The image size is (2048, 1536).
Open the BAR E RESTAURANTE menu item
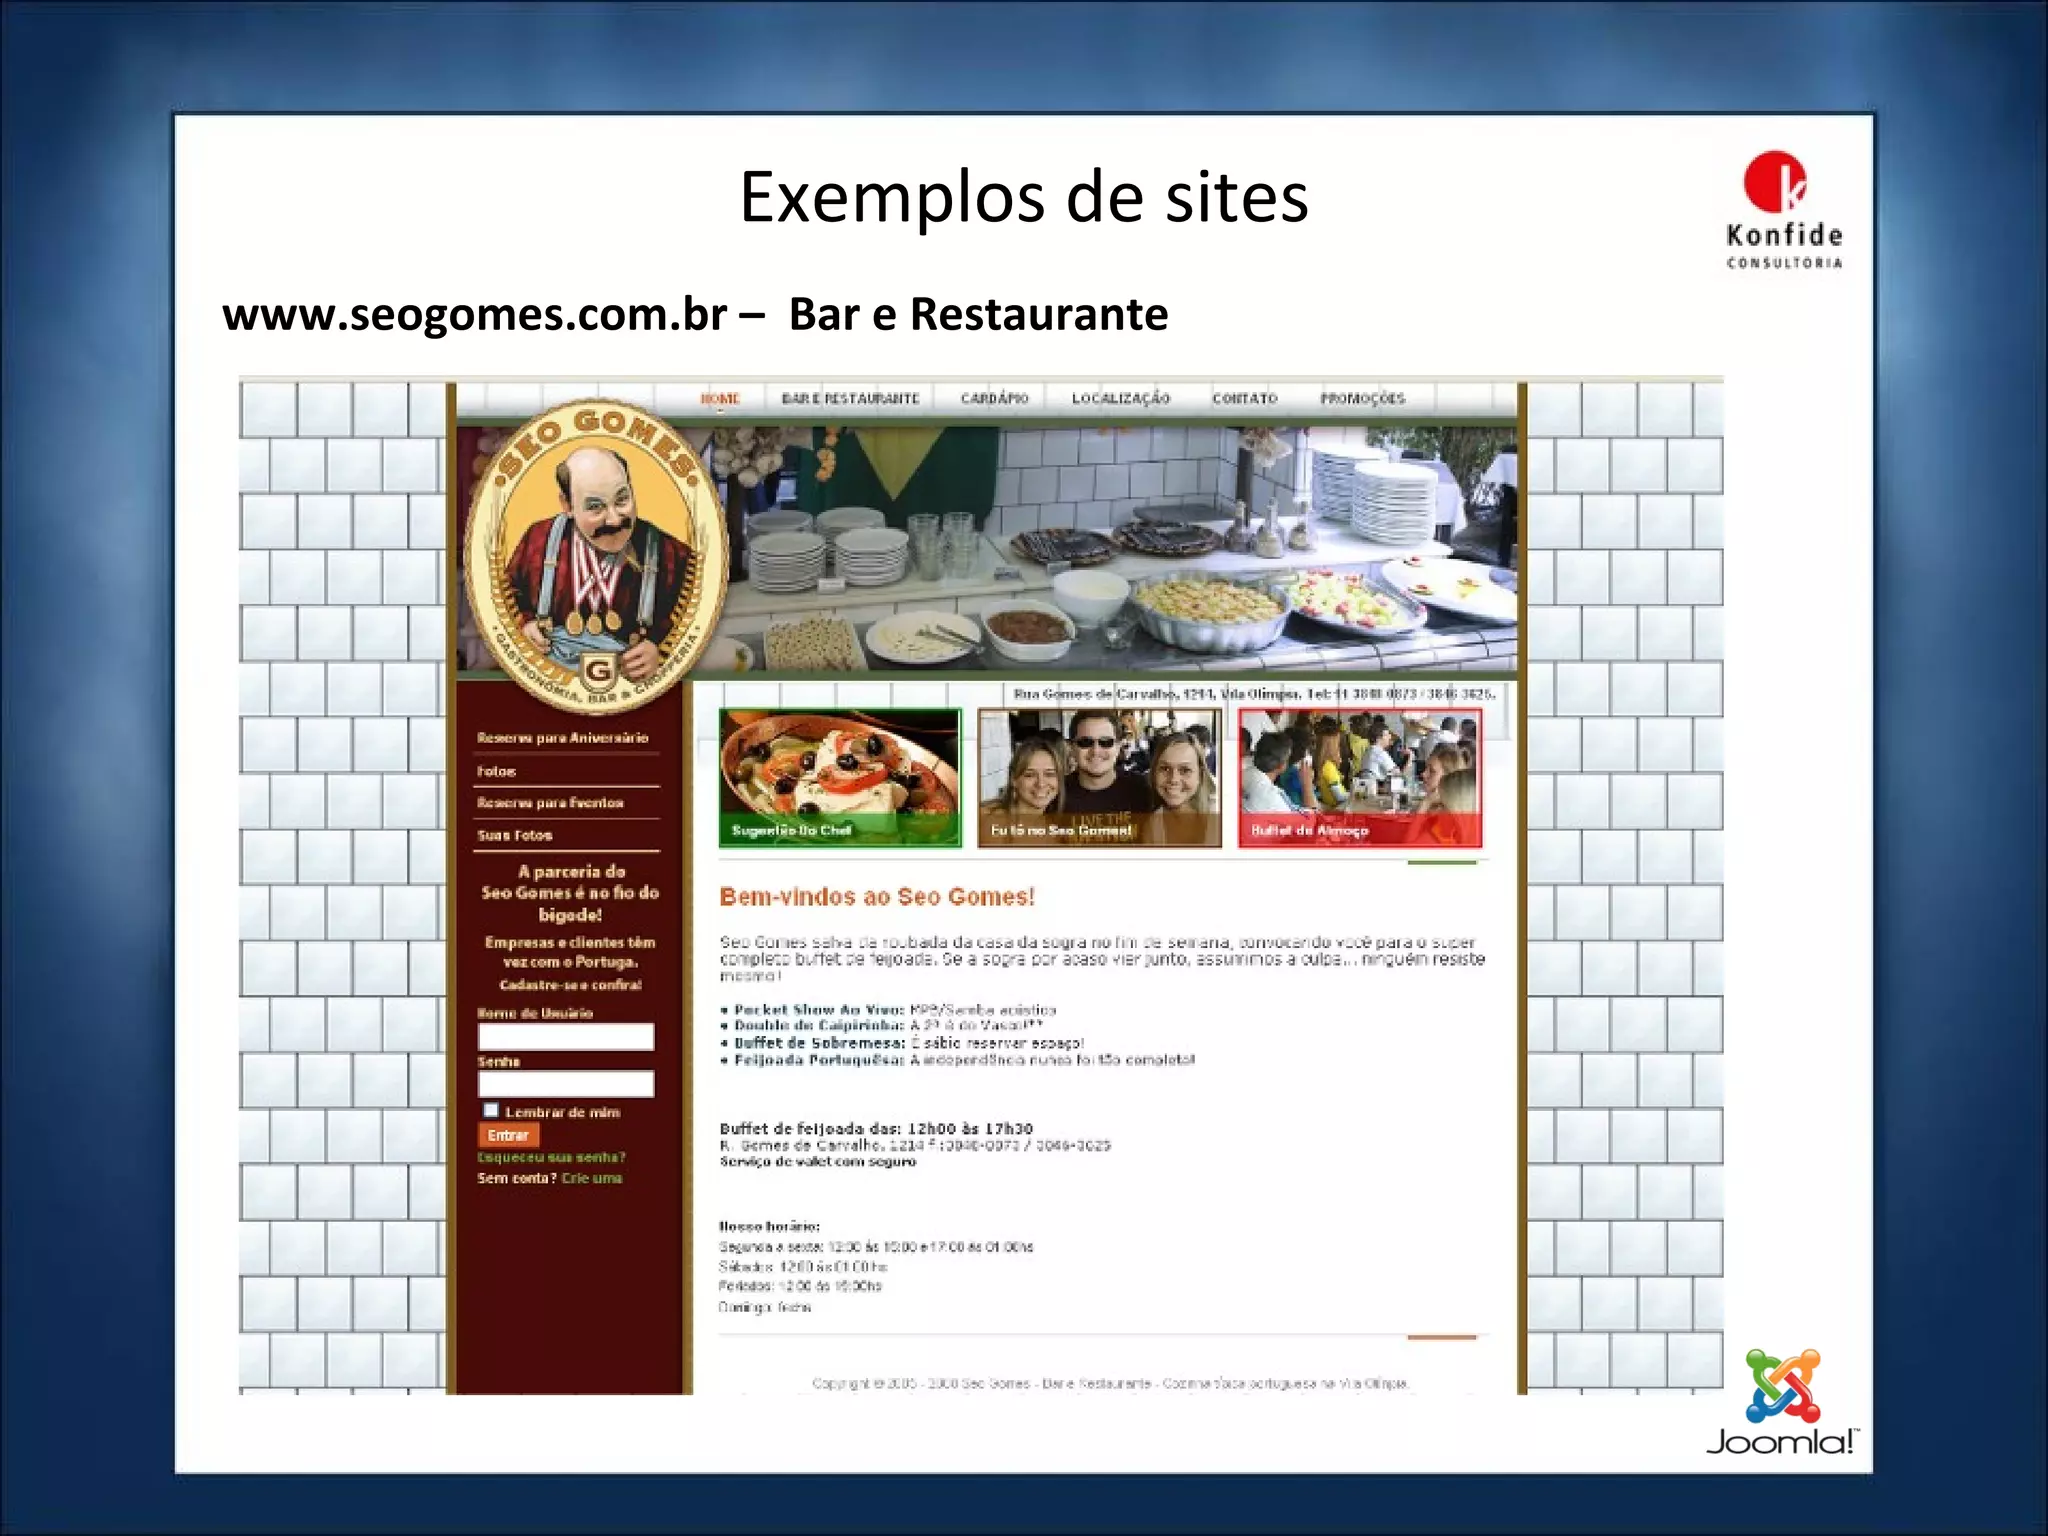point(850,399)
